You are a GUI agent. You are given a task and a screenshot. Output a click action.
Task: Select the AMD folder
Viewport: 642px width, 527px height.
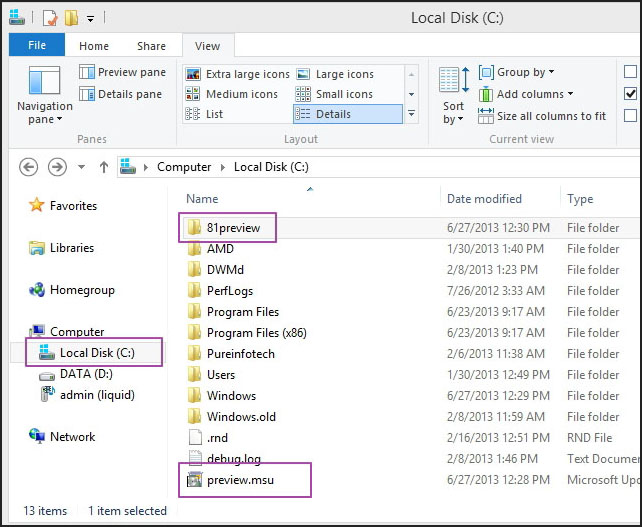[x=210, y=249]
